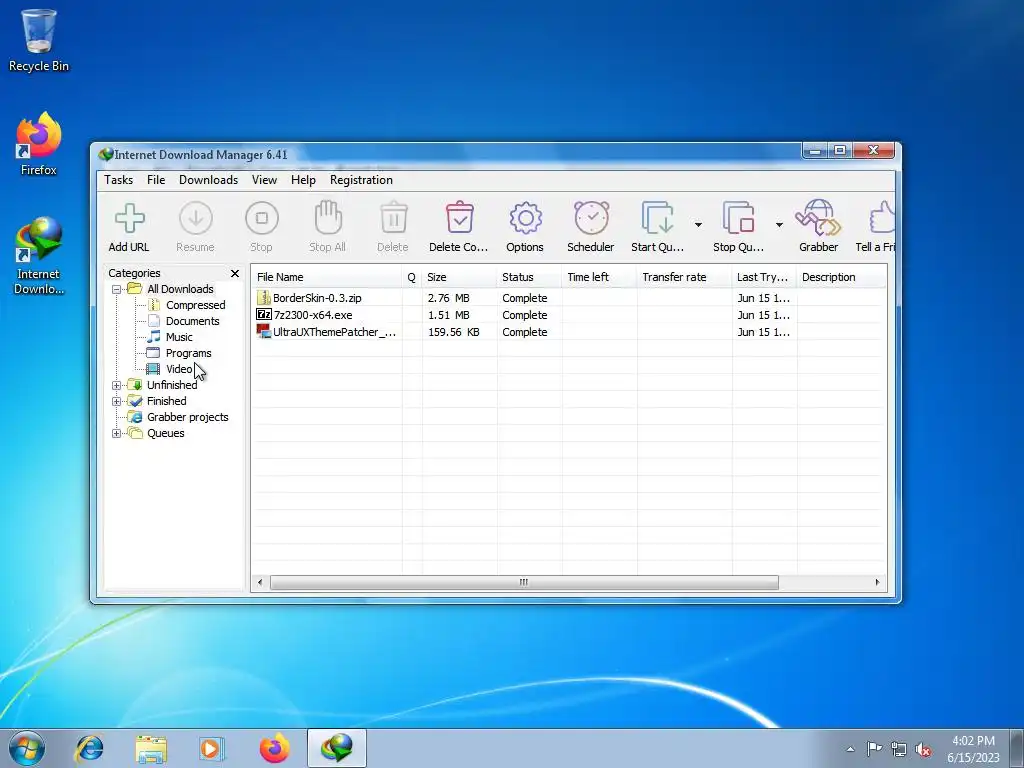Open the Downloads menu
1024x768 pixels.
pyautogui.click(x=208, y=180)
